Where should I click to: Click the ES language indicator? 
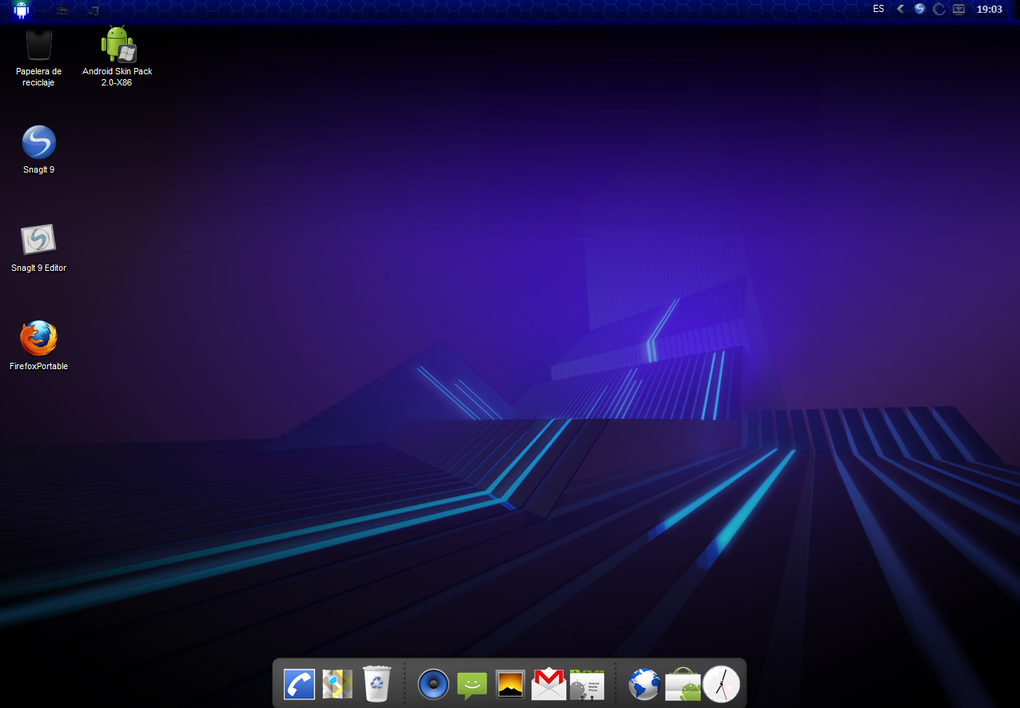(x=878, y=9)
